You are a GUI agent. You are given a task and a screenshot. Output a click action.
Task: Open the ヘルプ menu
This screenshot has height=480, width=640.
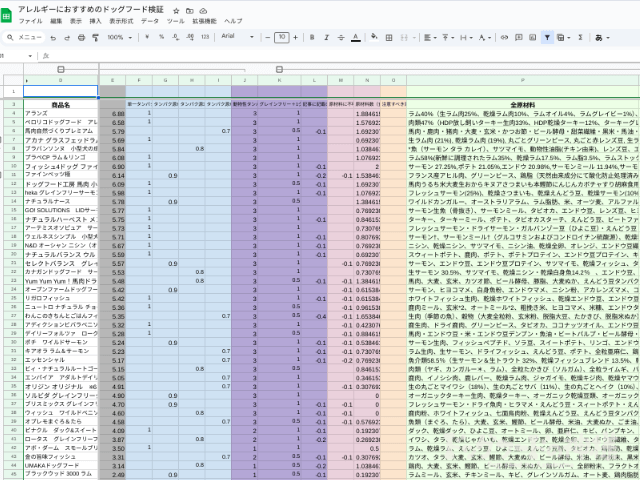click(x=233, y=21)
